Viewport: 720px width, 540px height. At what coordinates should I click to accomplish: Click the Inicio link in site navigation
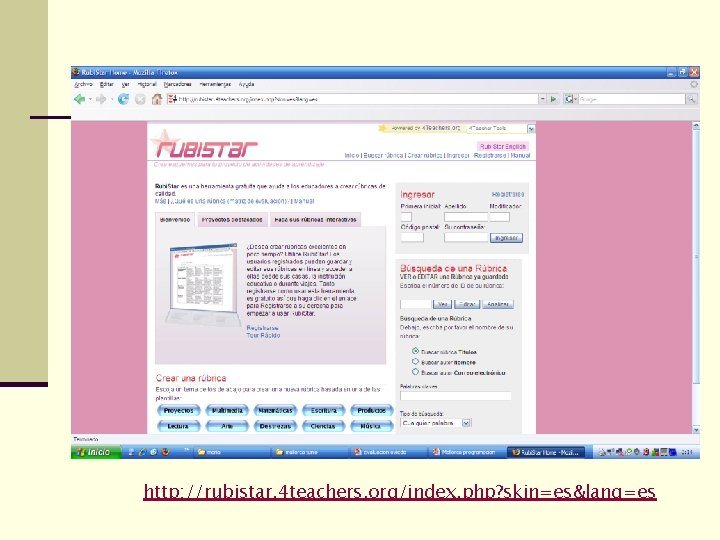click(352, 156)
